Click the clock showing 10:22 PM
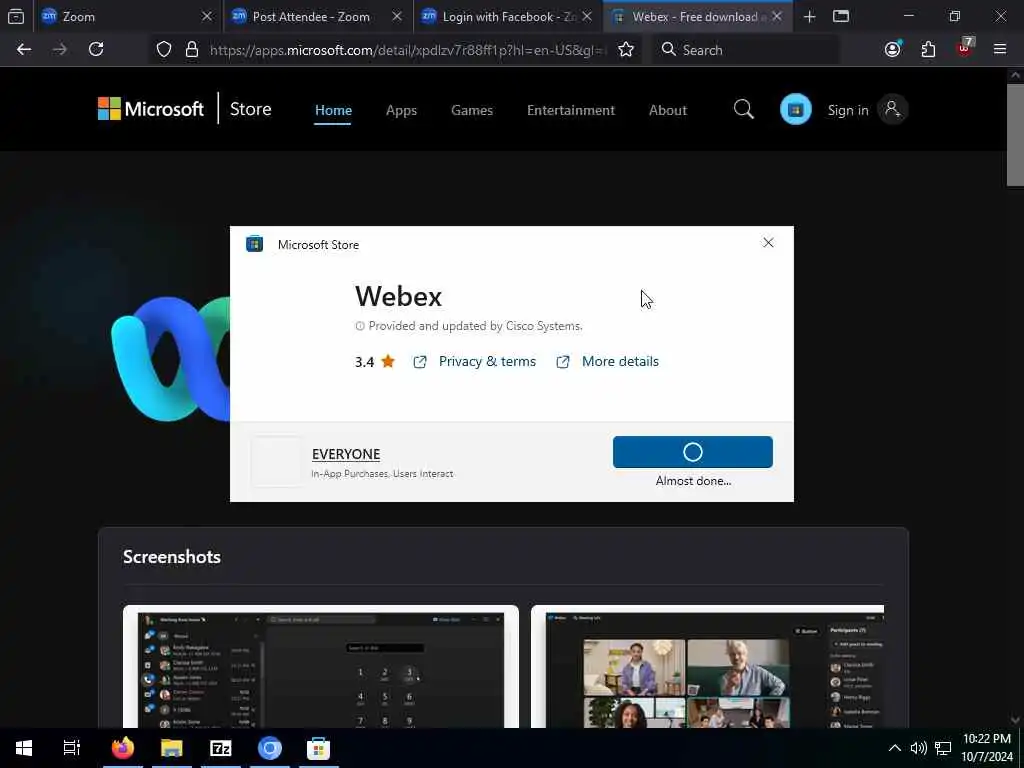 (987, 739)
